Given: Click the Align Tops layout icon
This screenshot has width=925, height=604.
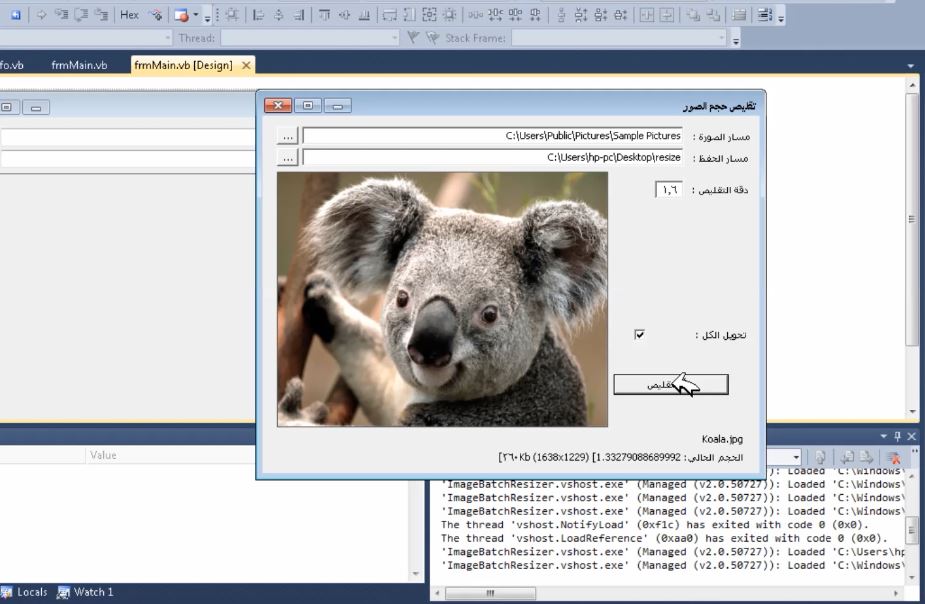Looking at the screenshot, I should 322,15.
